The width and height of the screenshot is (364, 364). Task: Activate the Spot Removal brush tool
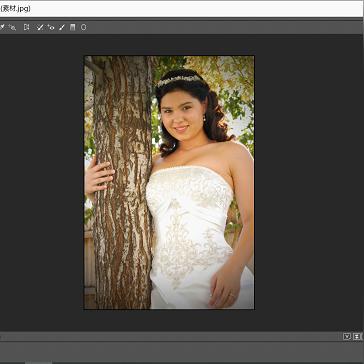pyautogui.click(x=40, y=27)
